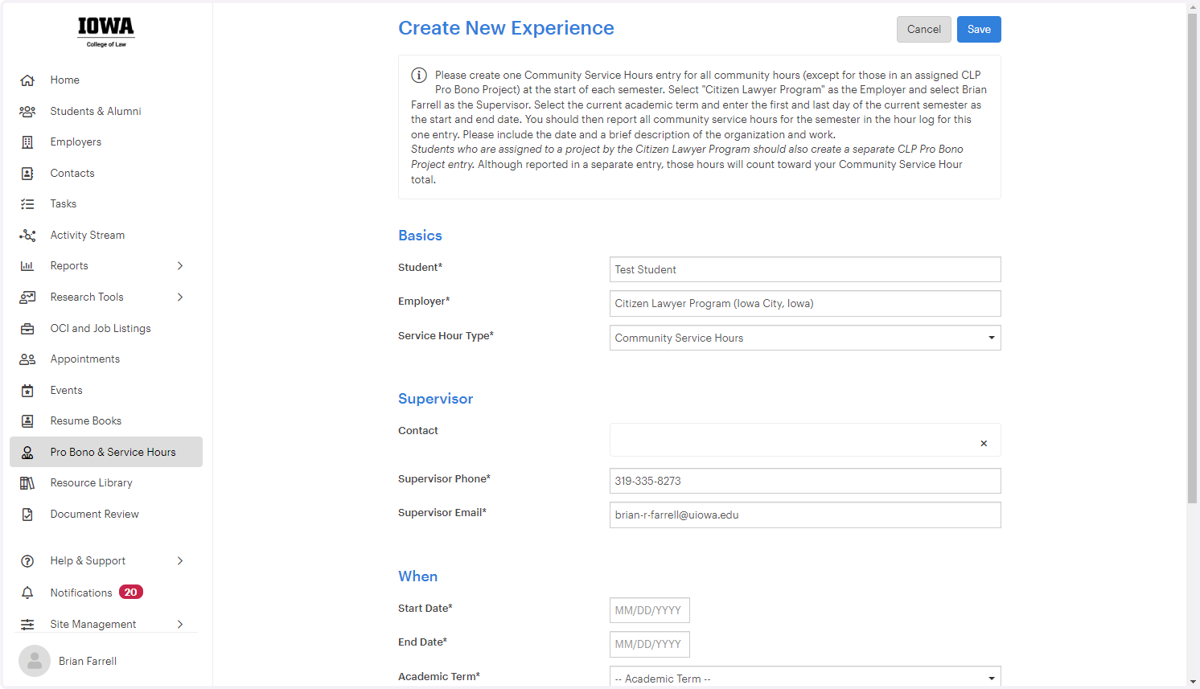This screenshot has height=689, width=1200.
Task: Click the Resource Library books icon
Action: 28,483
